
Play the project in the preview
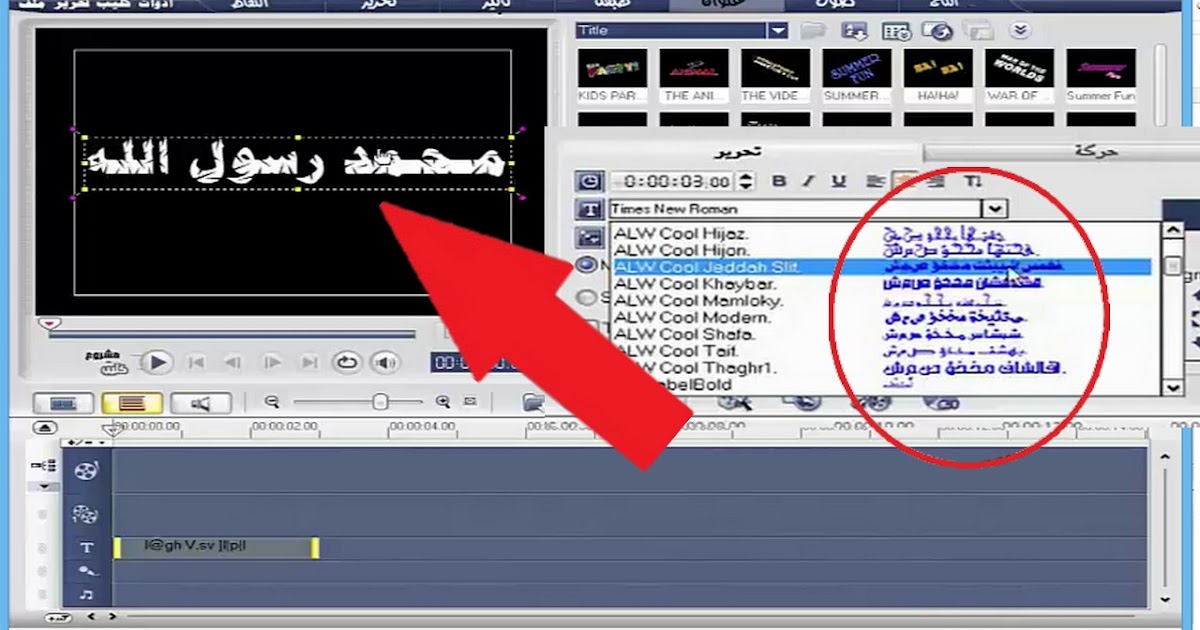(157, 362)
